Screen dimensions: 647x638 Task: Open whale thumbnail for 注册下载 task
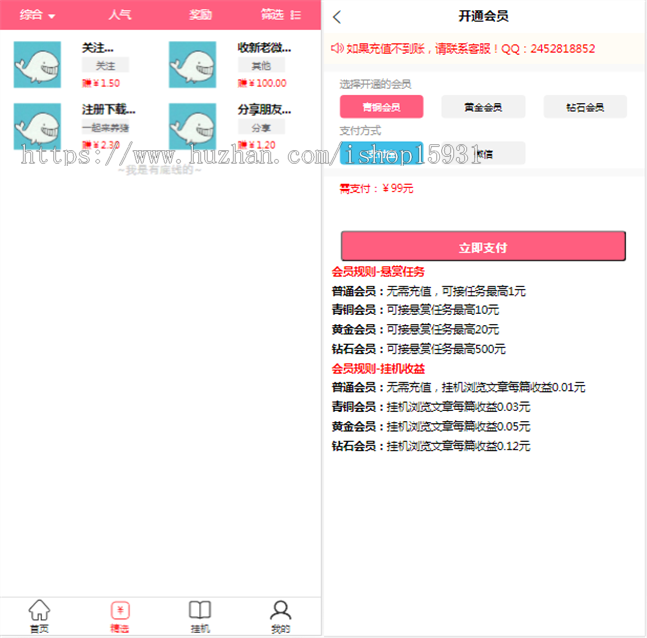[x=37, y=126]
